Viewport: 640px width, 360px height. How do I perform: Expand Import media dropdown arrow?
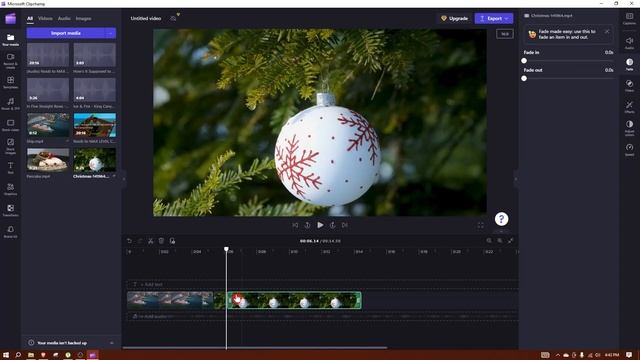coord(110,33)
